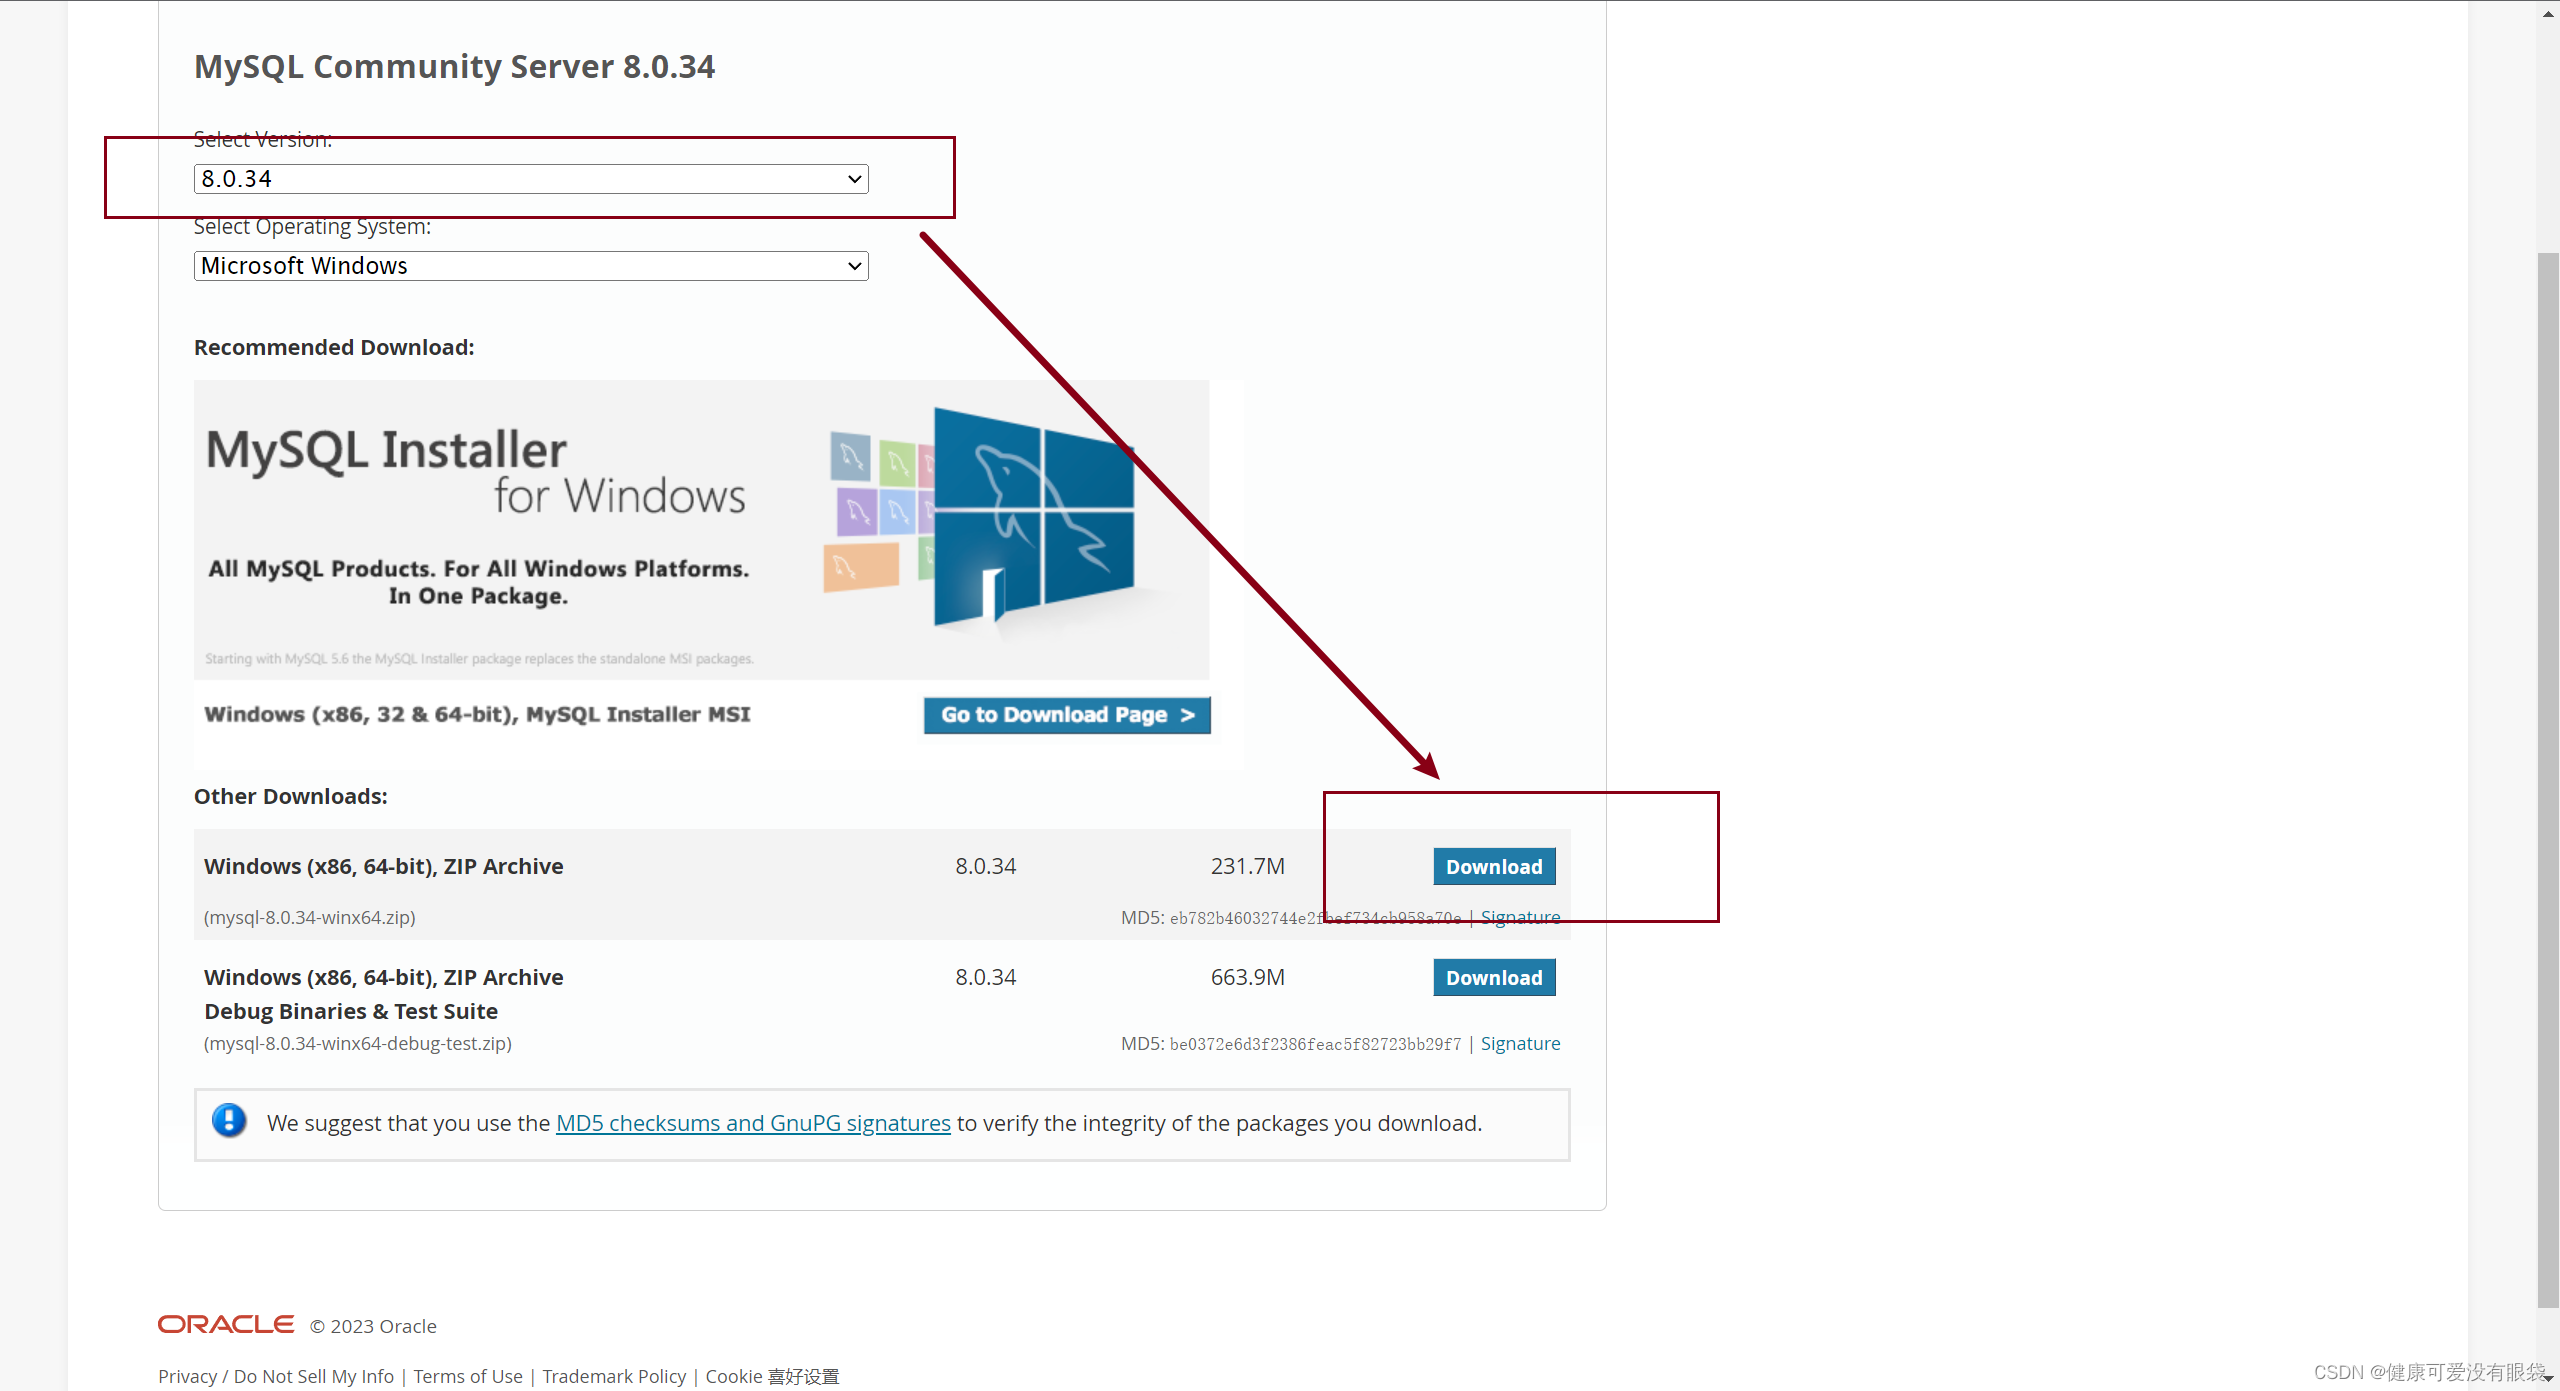Click the page vertical scrollbar thumb
This screenshot has width=2560, height=1391.
point(2548,780)
